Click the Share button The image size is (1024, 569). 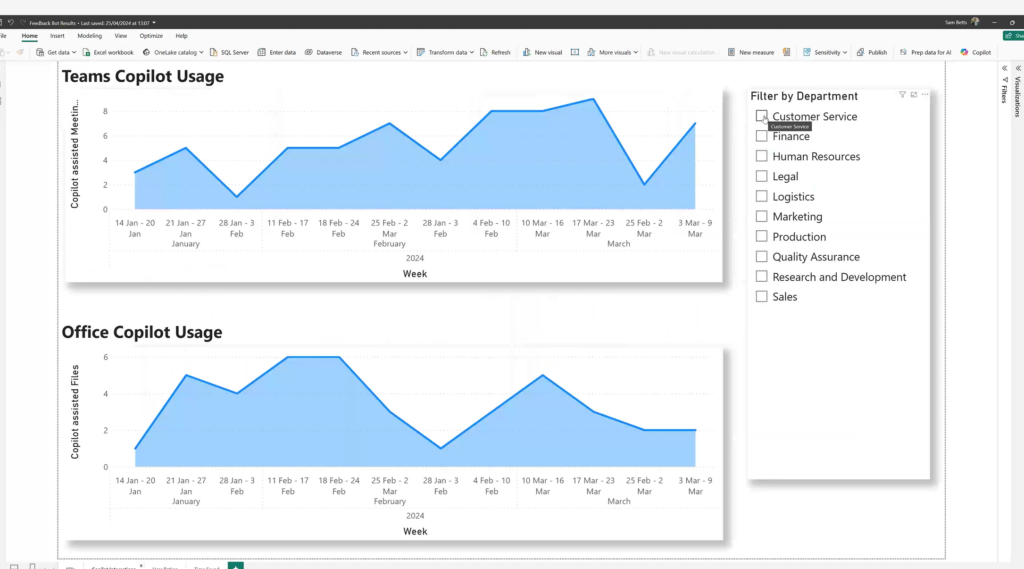click(1014, 36)
